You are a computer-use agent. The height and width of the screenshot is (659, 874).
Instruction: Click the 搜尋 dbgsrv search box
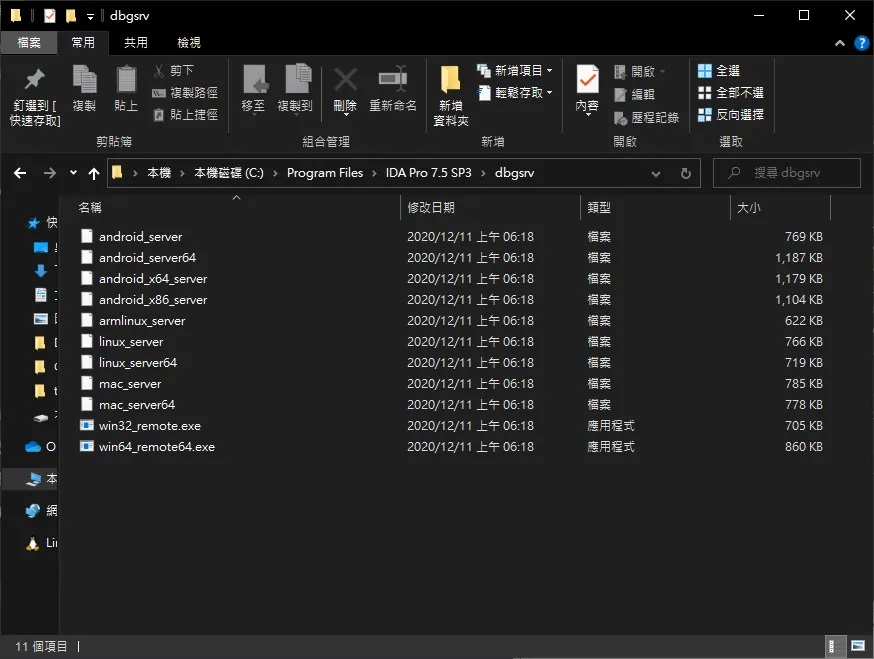786,173
